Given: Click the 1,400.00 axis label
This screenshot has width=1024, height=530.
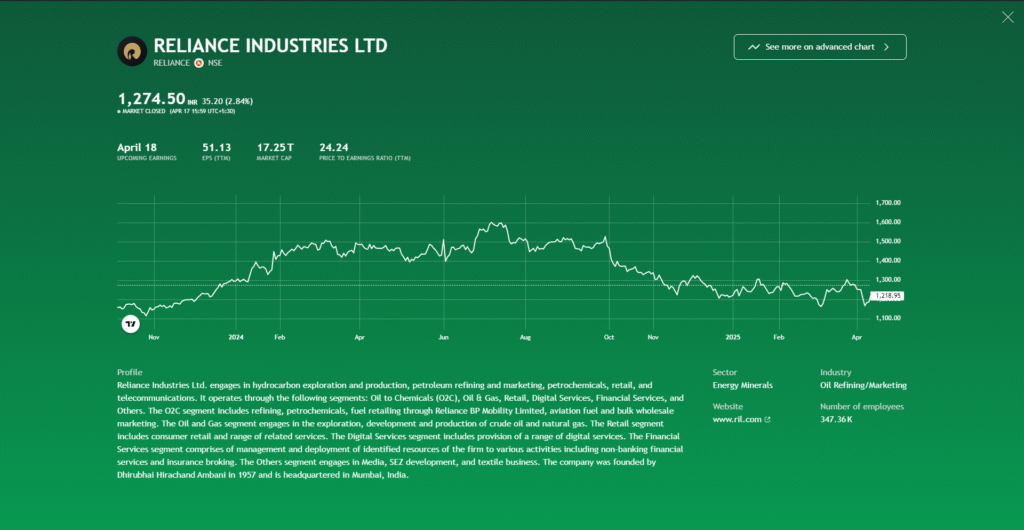Looking at the screenshot, I should [888, 260].
